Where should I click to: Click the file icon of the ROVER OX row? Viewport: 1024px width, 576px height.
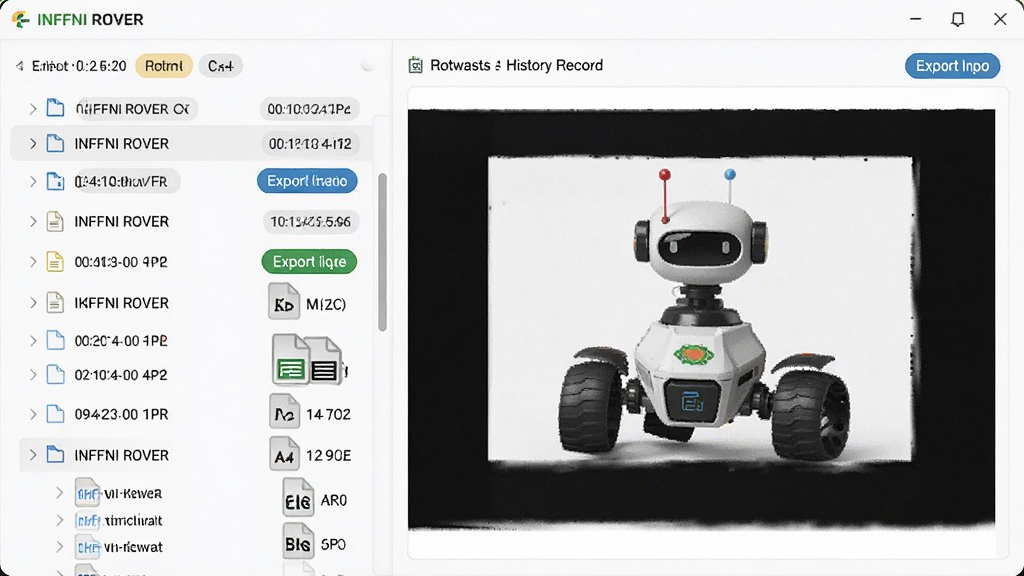pyautogui.click(x=56, y=108)
